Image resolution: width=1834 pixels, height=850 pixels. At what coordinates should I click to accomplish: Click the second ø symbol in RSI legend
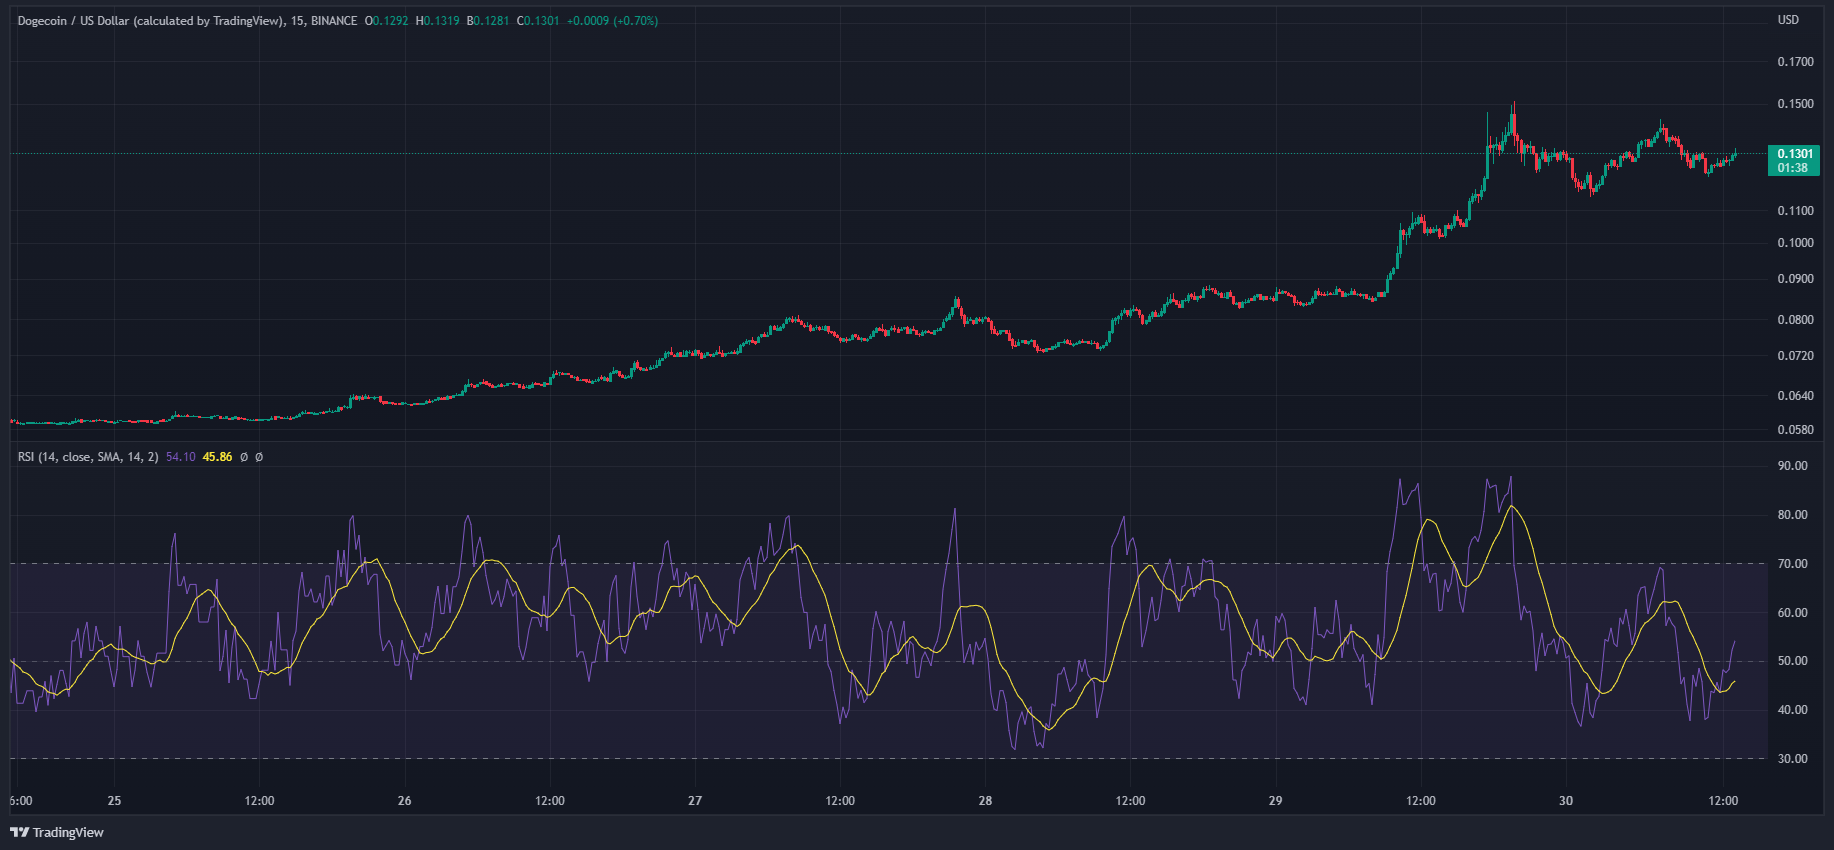pyautogui.click(x=259, y=457)
